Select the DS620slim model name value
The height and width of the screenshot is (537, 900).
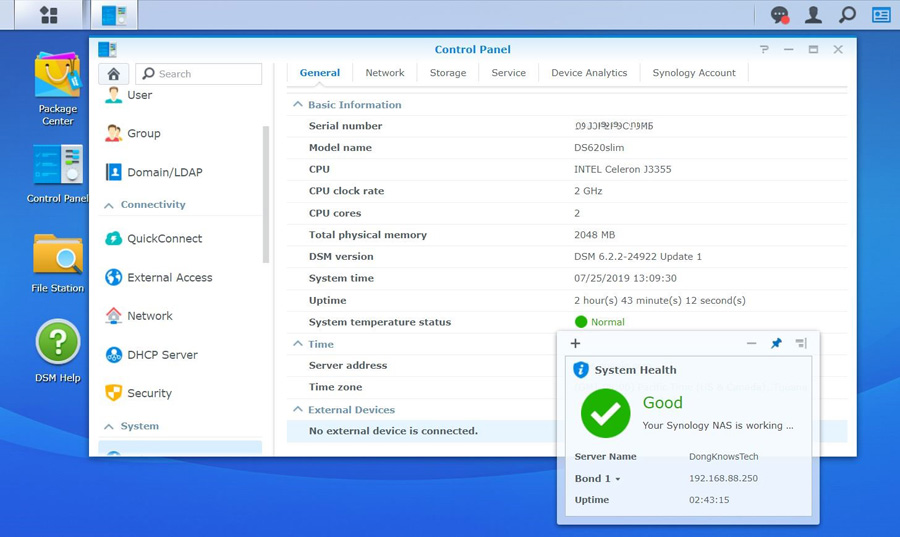pos(599,147)
